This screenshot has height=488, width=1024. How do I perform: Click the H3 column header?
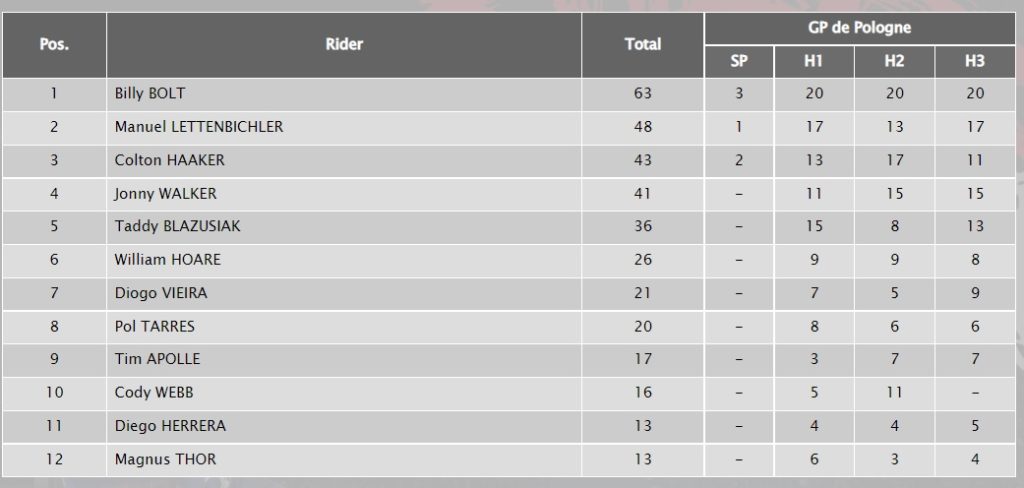click(975, 61)
